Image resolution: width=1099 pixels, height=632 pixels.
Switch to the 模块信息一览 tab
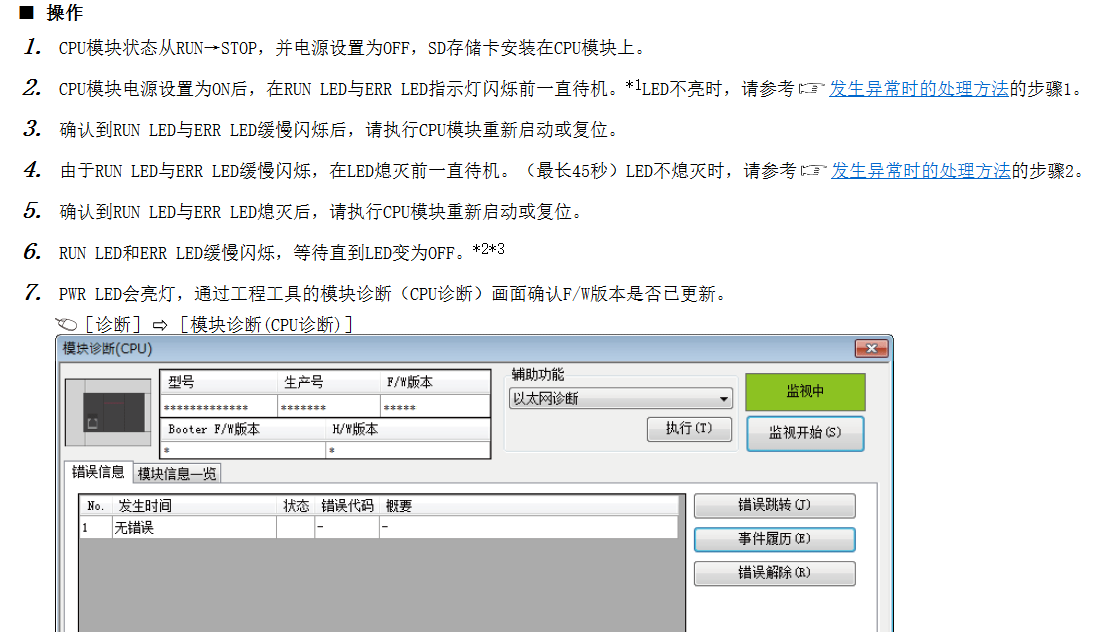coord(177,473)
